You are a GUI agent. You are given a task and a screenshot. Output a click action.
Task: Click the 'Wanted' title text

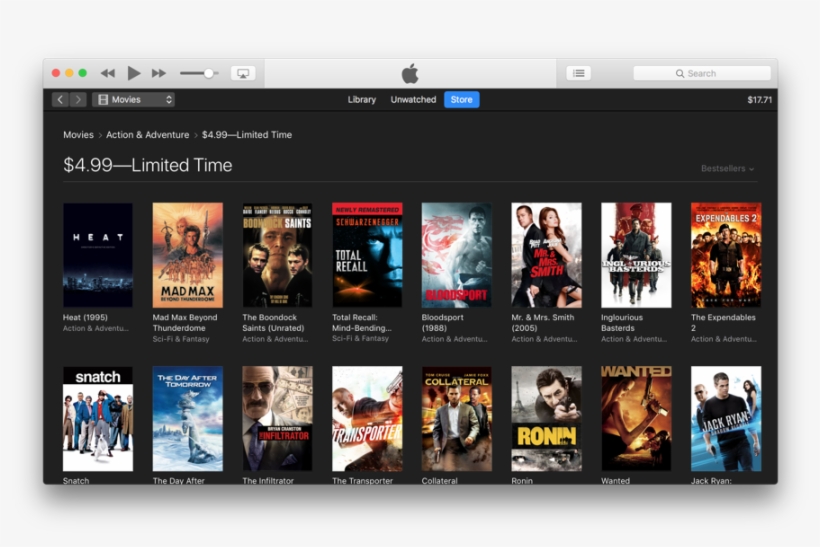(616, 481)
